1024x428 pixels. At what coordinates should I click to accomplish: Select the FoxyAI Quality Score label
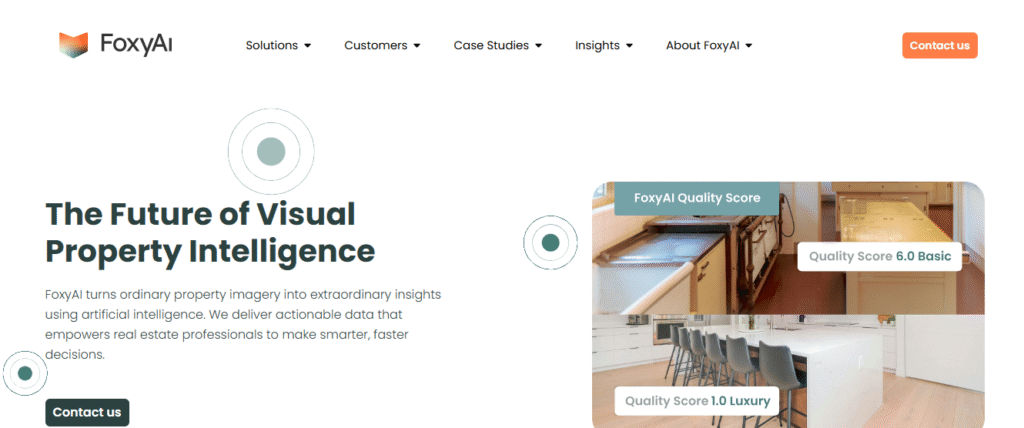coord(697,198)
